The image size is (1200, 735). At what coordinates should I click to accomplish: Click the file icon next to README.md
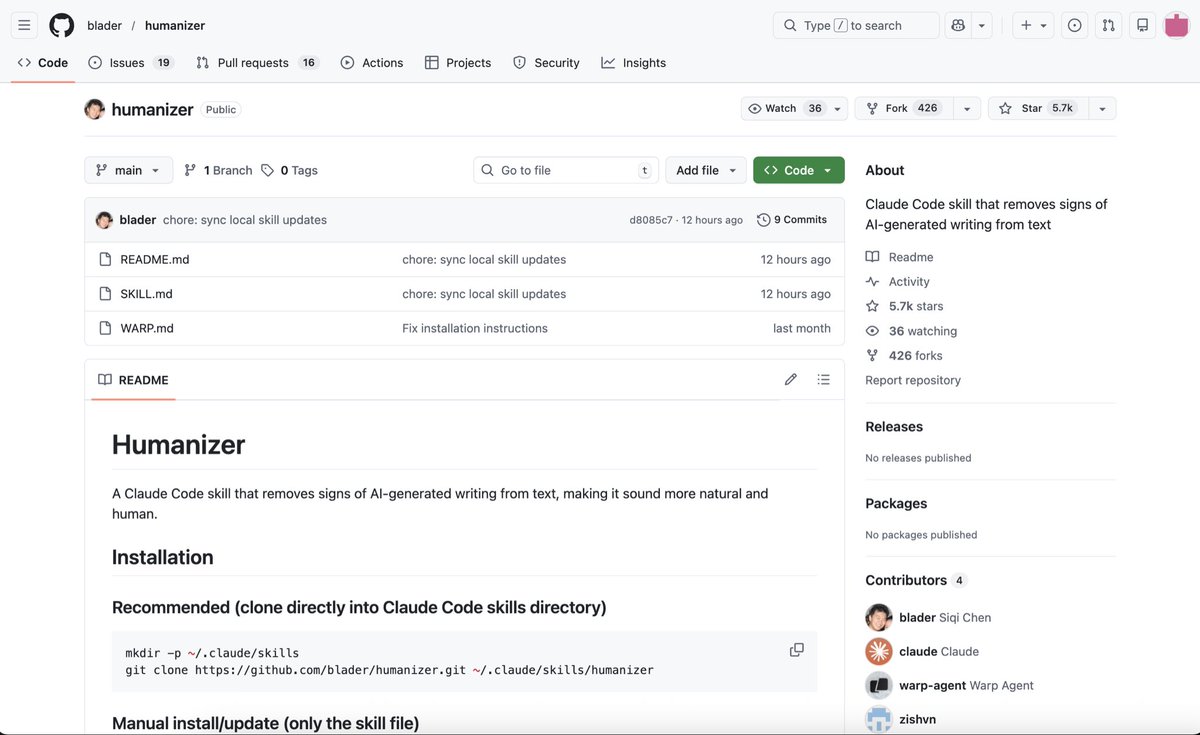coord(105,259)
